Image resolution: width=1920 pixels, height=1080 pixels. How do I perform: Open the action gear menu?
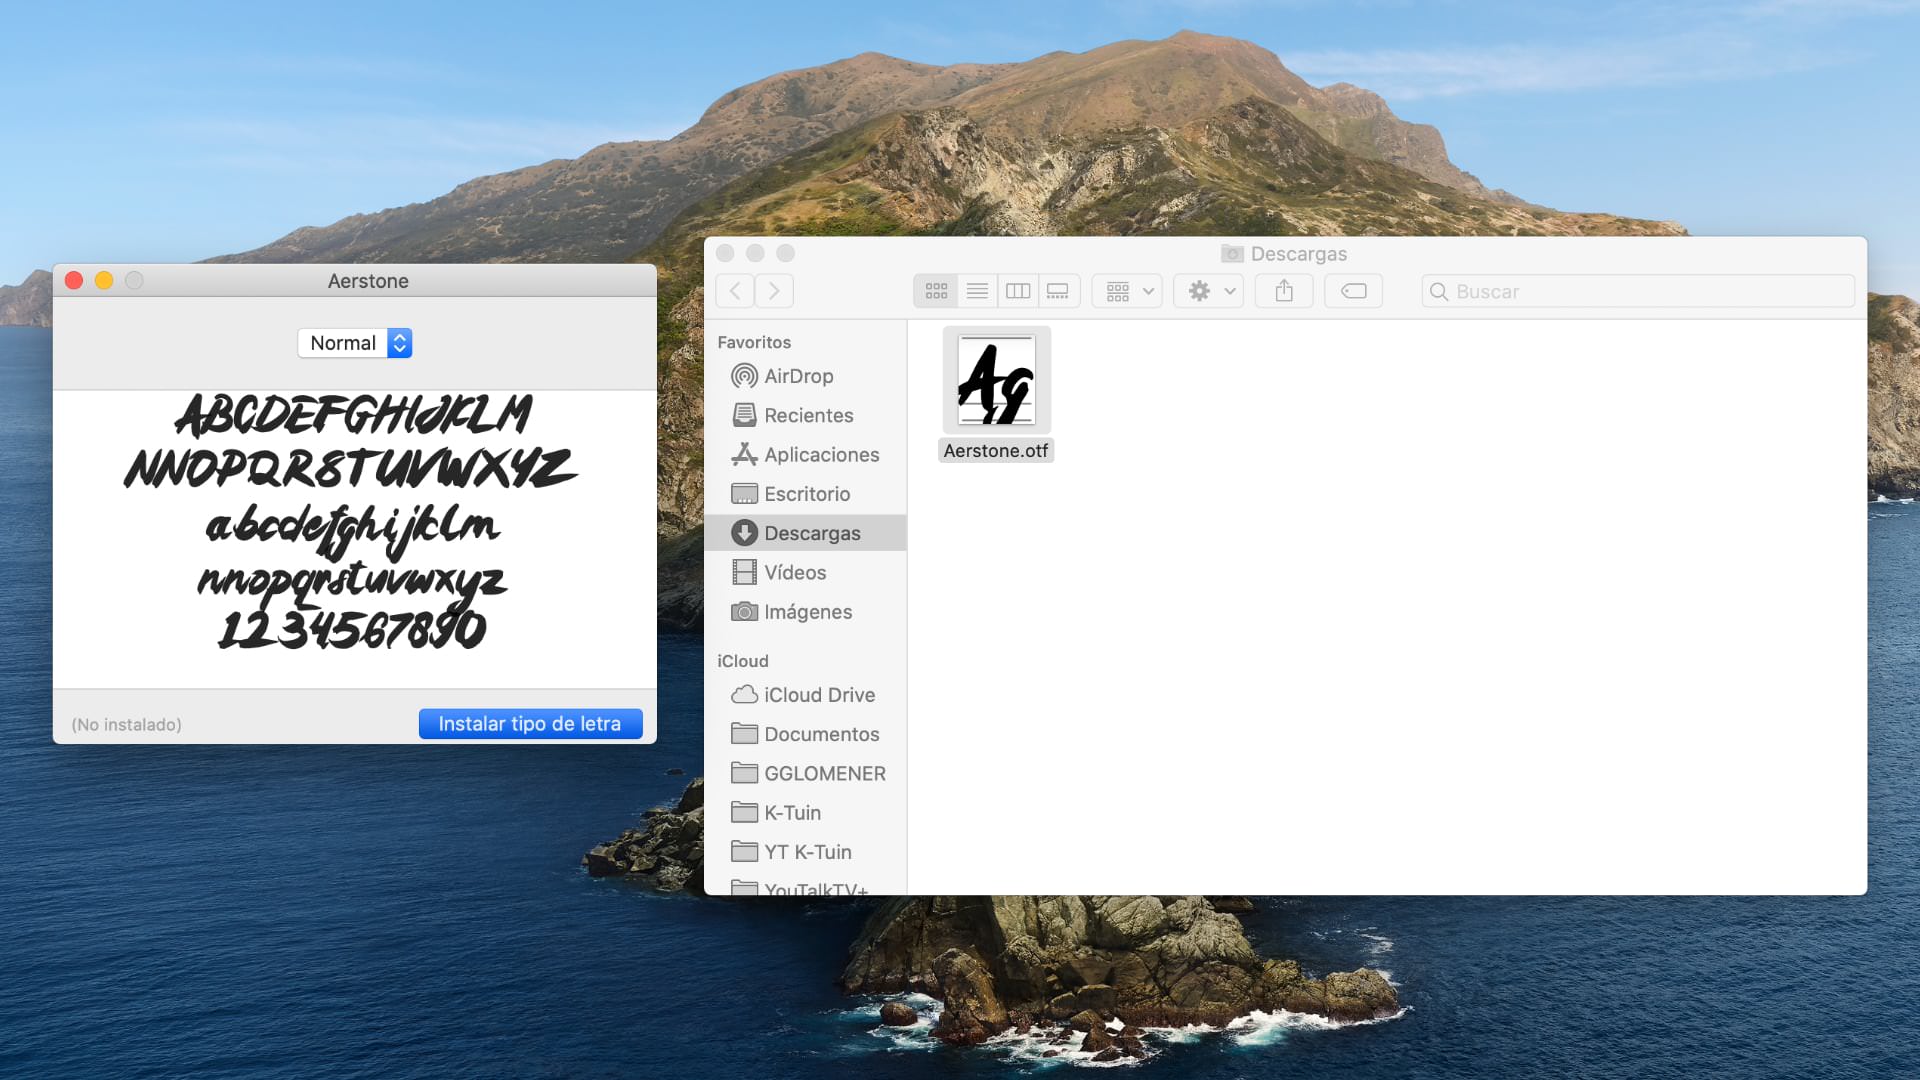[x=1208, y=290]
